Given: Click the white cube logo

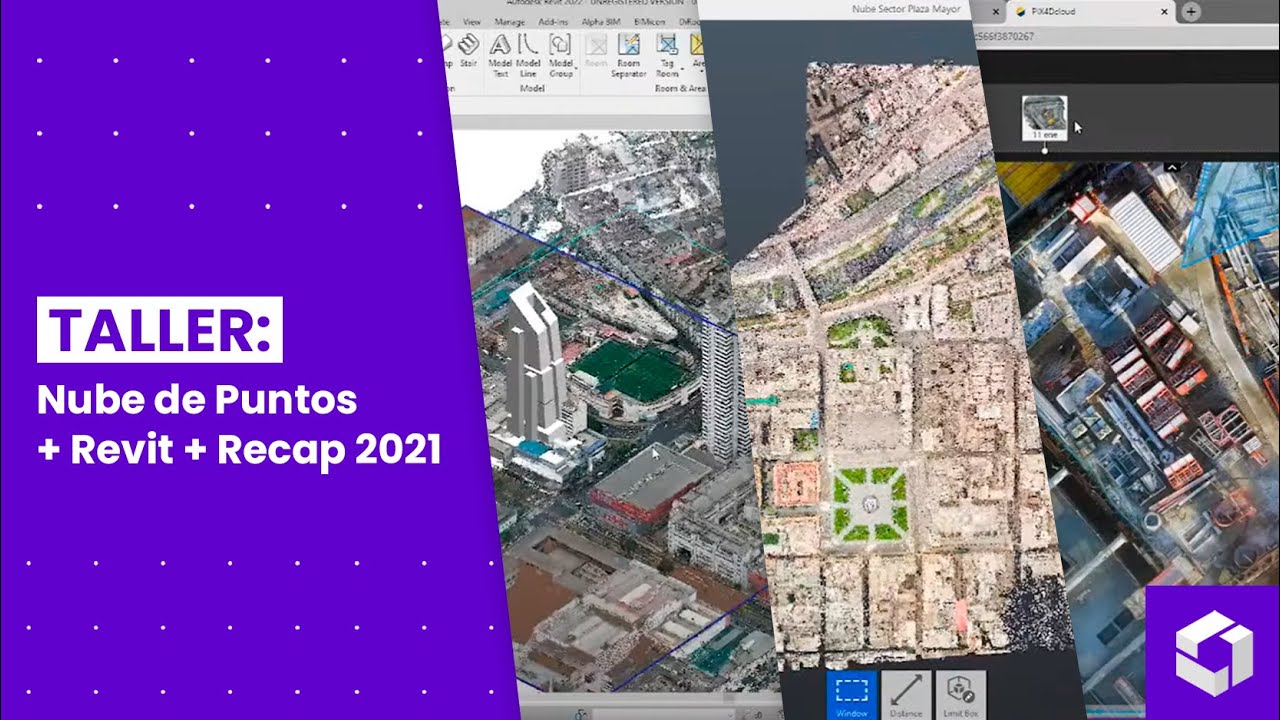Looking at the screenshot, I should pos(1213,653).
